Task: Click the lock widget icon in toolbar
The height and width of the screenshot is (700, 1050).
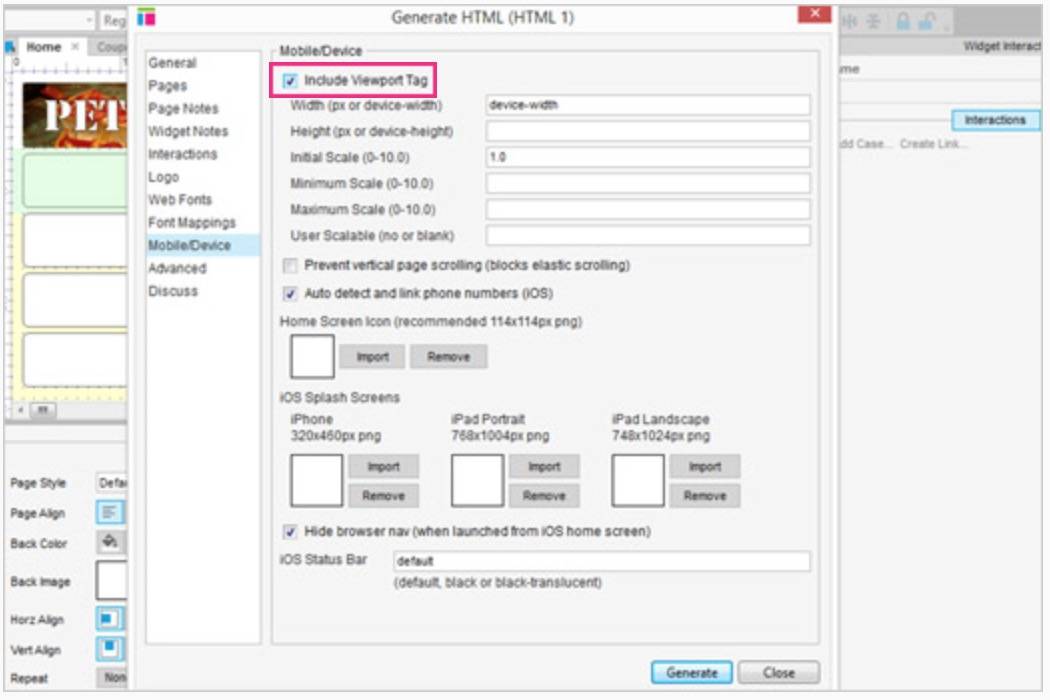Action: coord(902,22)
